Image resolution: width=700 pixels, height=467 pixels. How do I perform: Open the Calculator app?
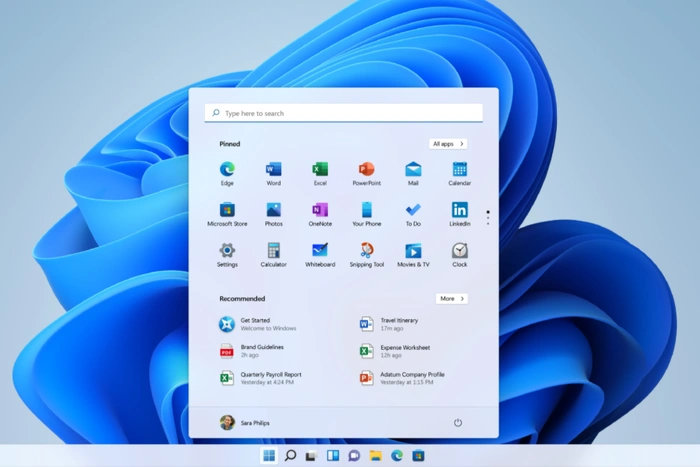(x=274, y=255)
